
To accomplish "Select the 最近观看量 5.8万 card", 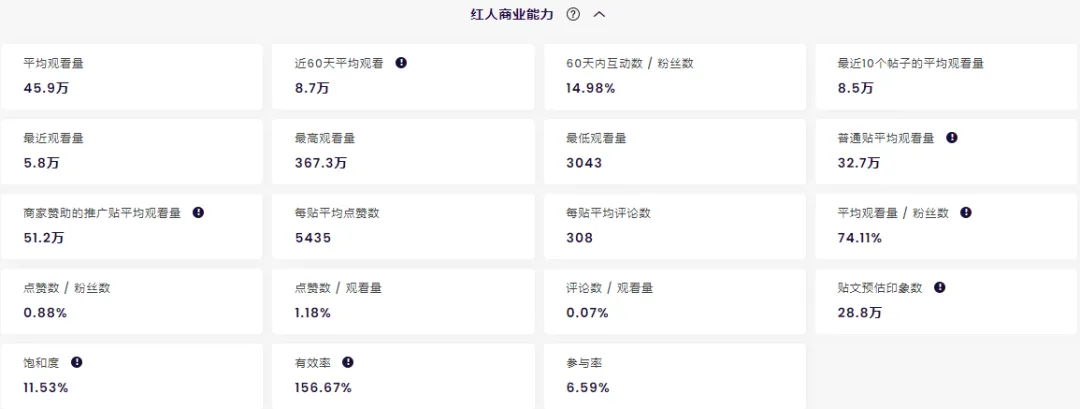I will pyautogui.click(x=131, y=151).
